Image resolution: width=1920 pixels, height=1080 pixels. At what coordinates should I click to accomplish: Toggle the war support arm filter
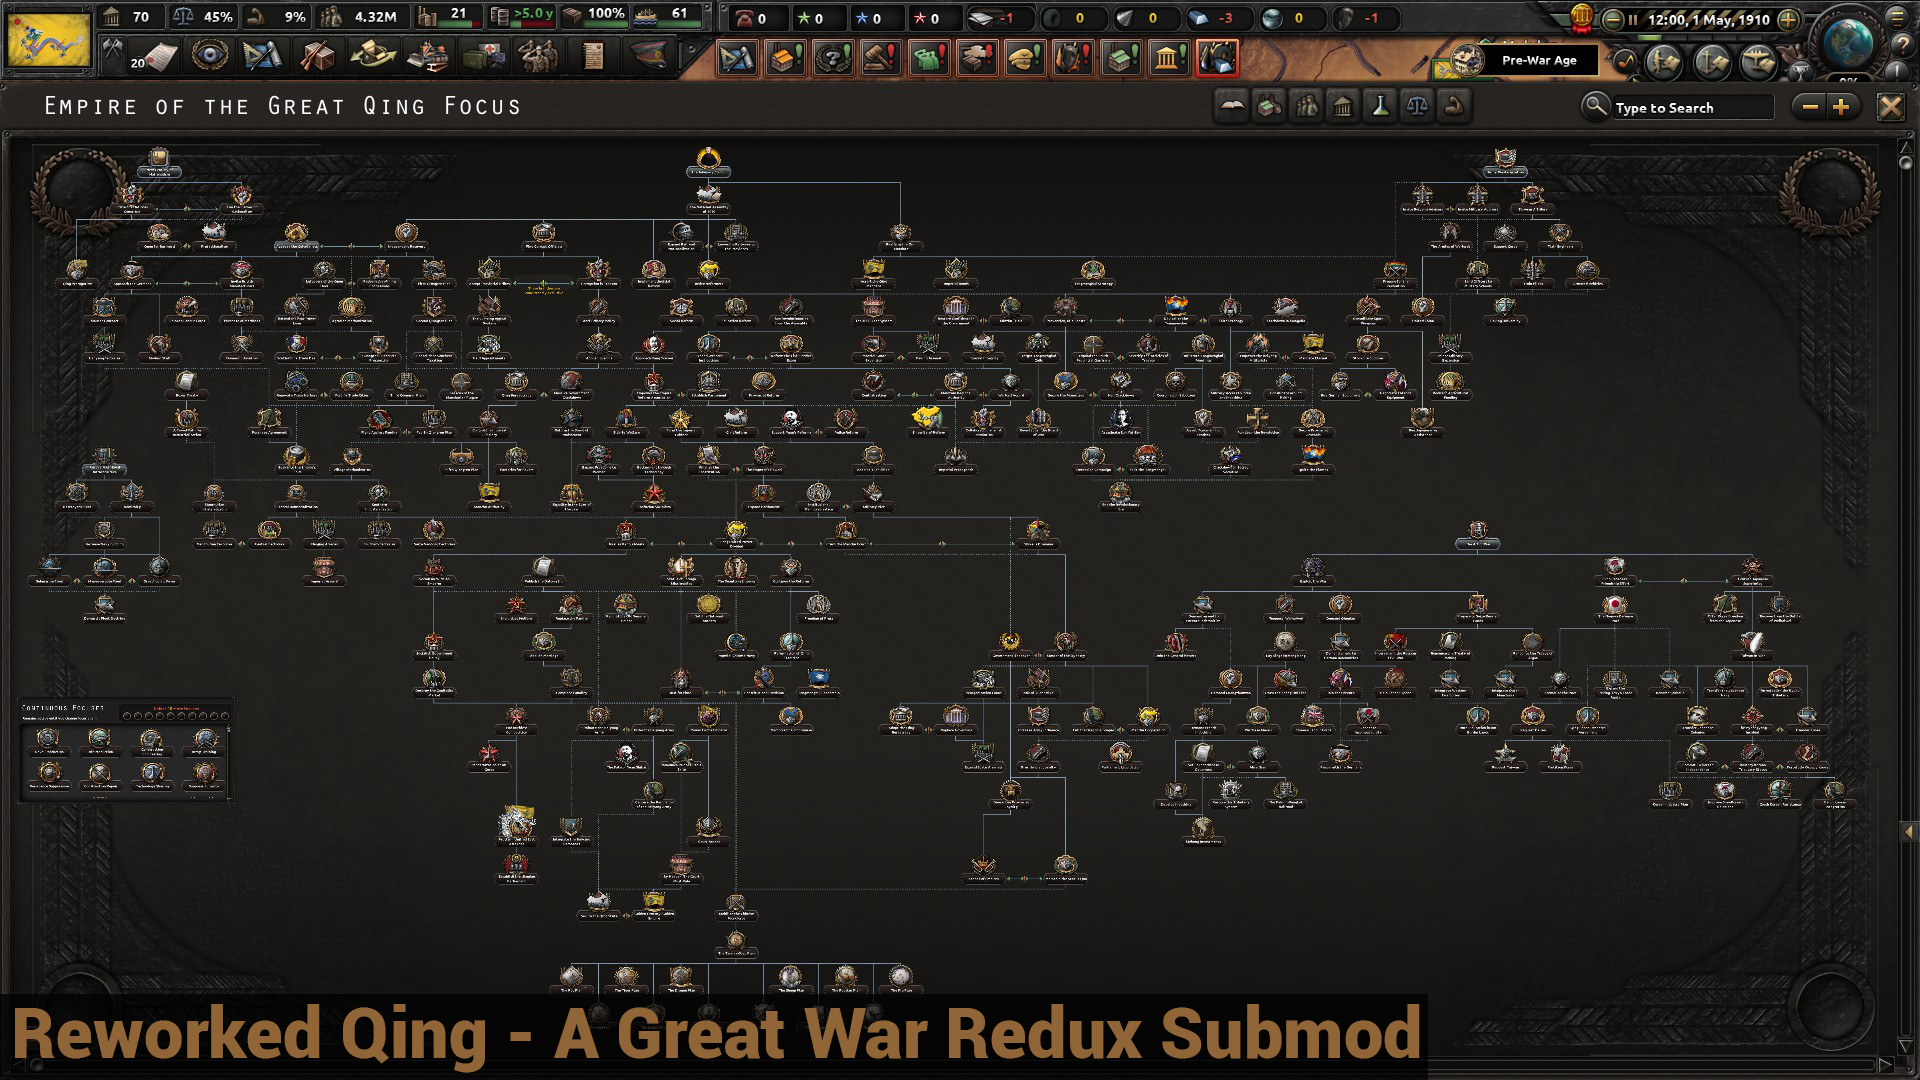click(1454, 106)
